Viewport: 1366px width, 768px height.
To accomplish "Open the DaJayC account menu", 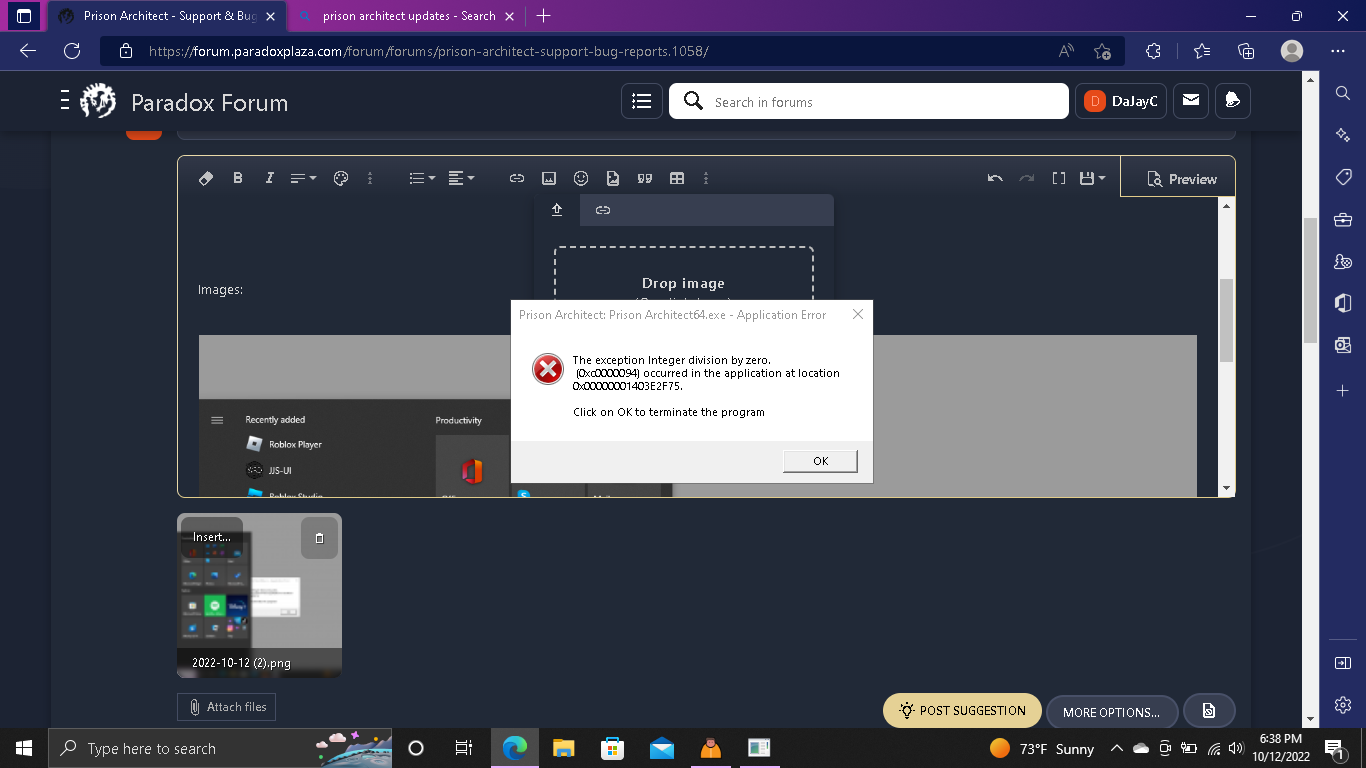I will point(1121,101).
